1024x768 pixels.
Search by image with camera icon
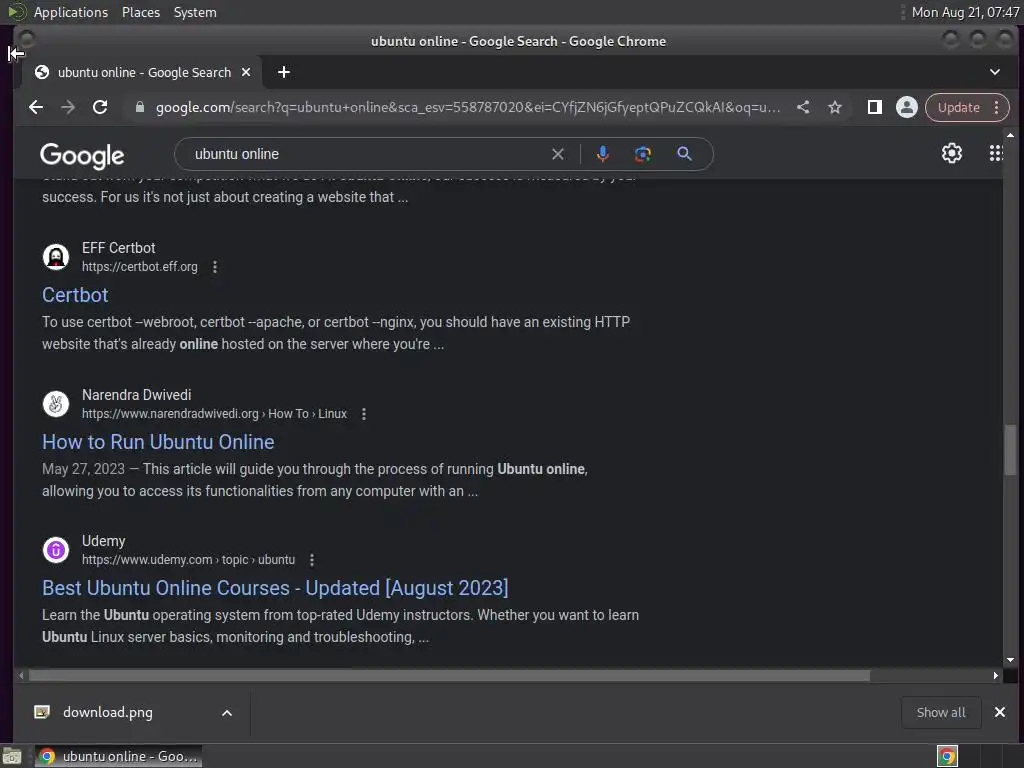(643, 154)
